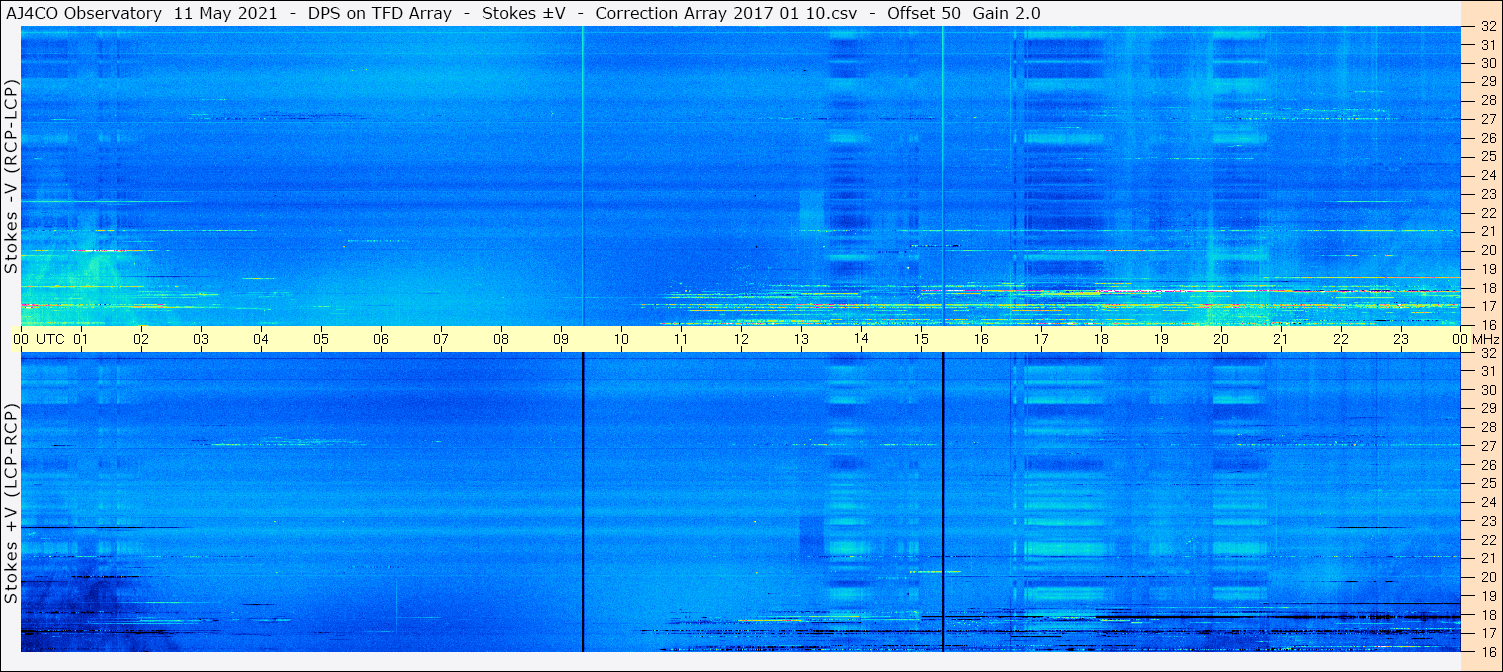Select the 21 hour tick on the time axis

point(1281,339)
